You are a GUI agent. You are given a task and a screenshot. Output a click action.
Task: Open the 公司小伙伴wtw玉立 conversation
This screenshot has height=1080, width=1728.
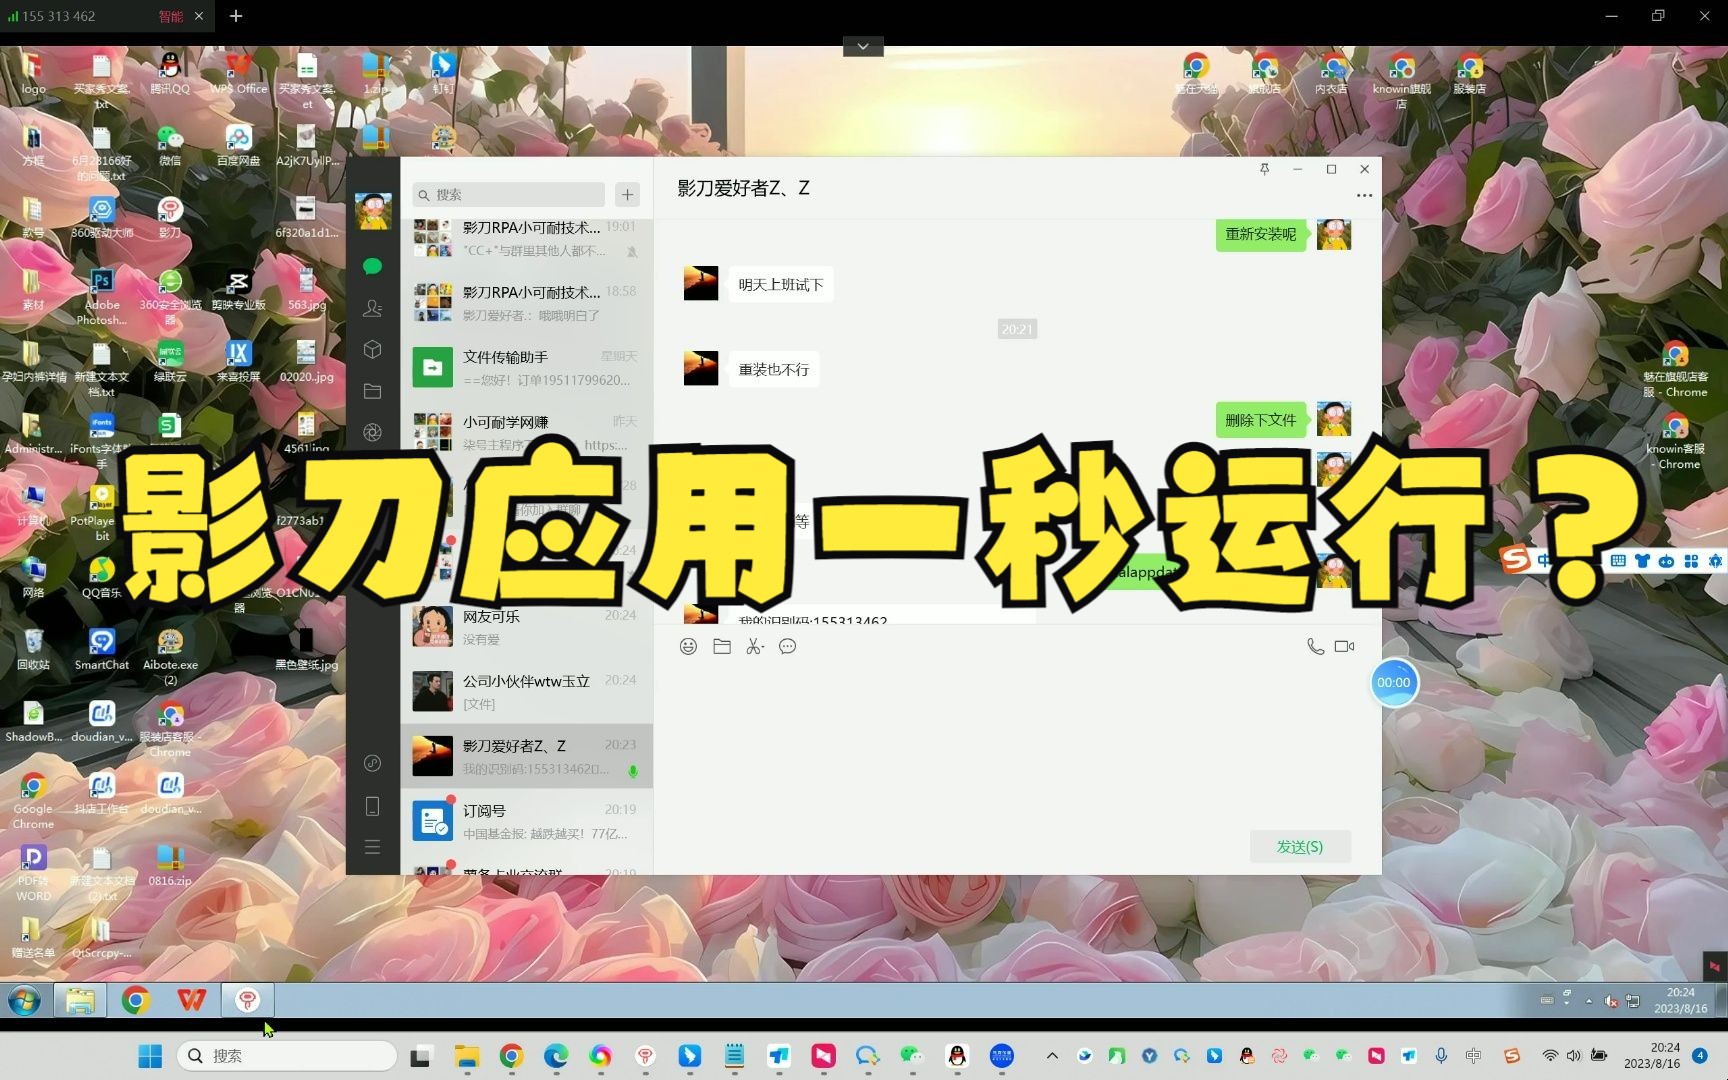point(527,691)
